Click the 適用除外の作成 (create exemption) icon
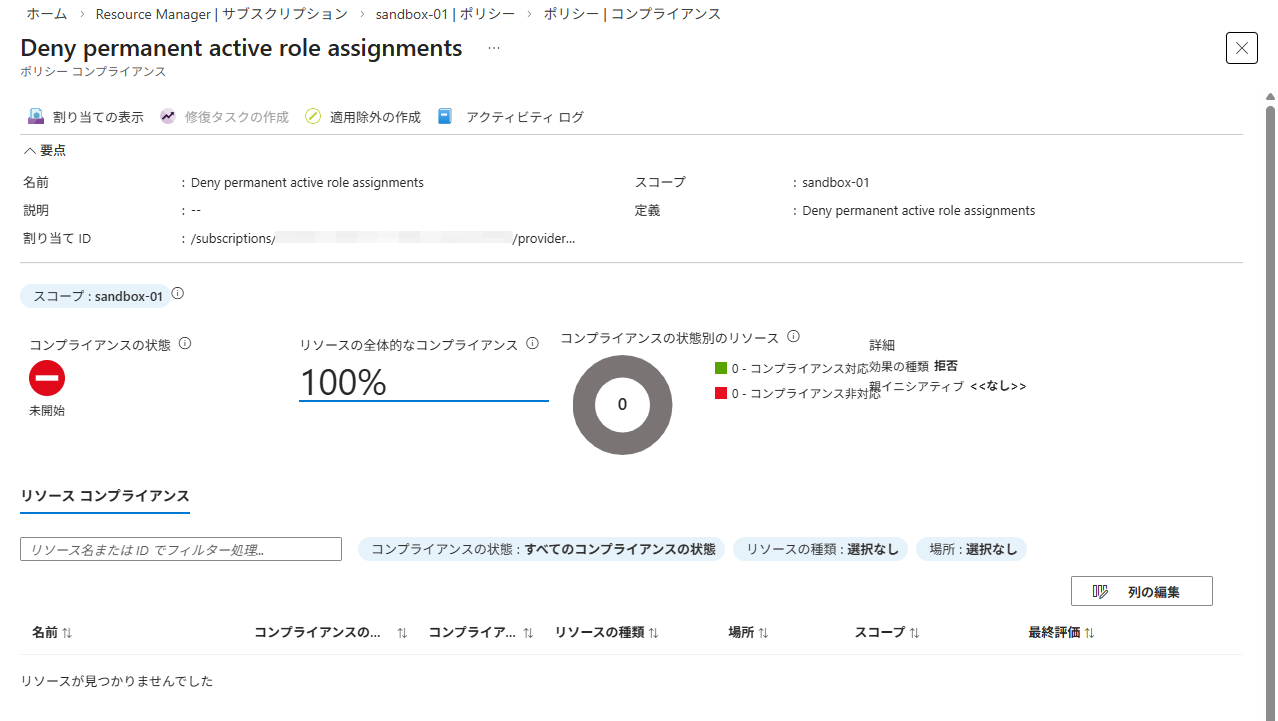This screenshot has height=721, width=1278. point(313,116)
